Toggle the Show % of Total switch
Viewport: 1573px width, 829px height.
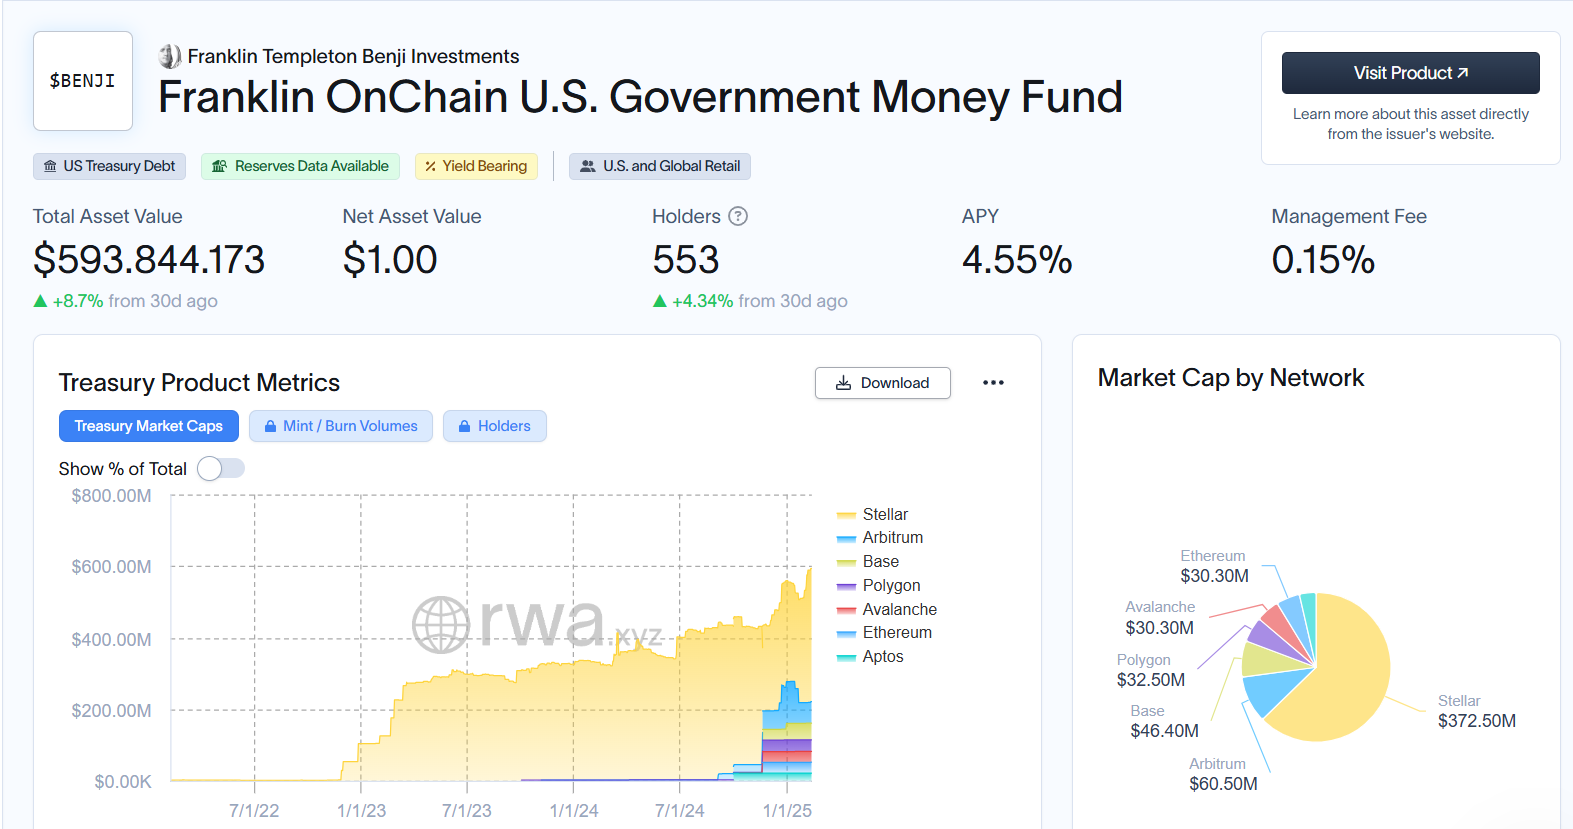click(x=221, y=468)
